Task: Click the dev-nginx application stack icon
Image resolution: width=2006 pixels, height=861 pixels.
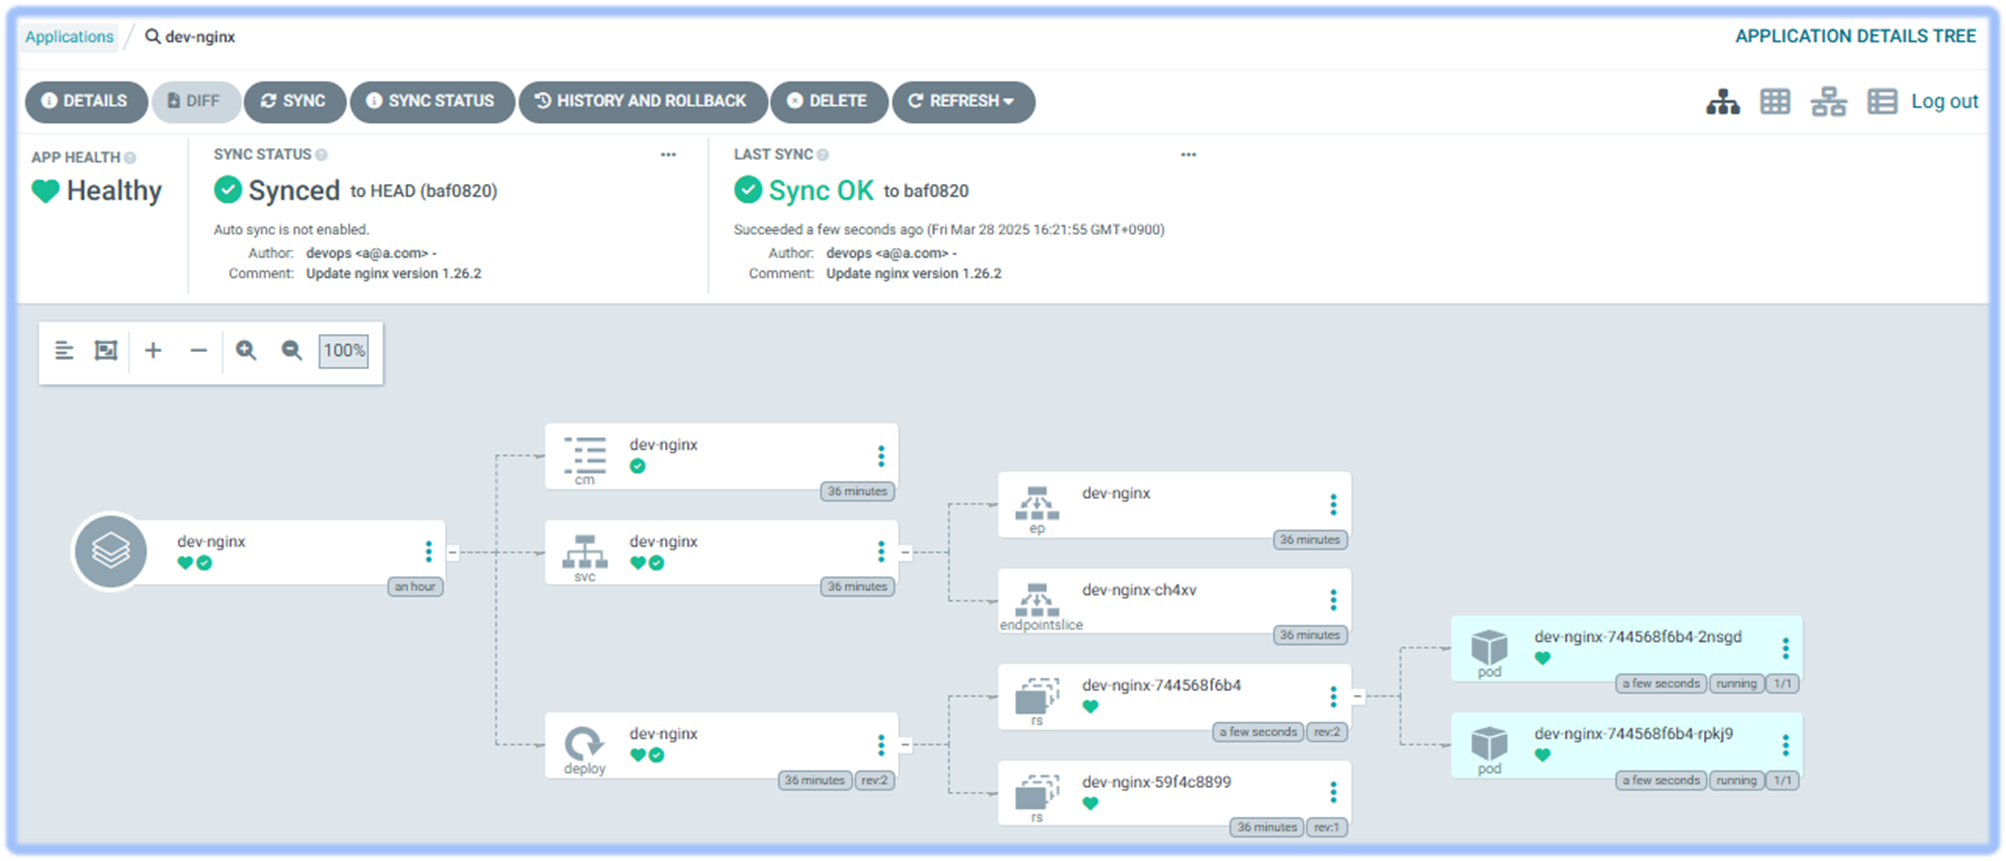Action: click(x=111, y=552)
